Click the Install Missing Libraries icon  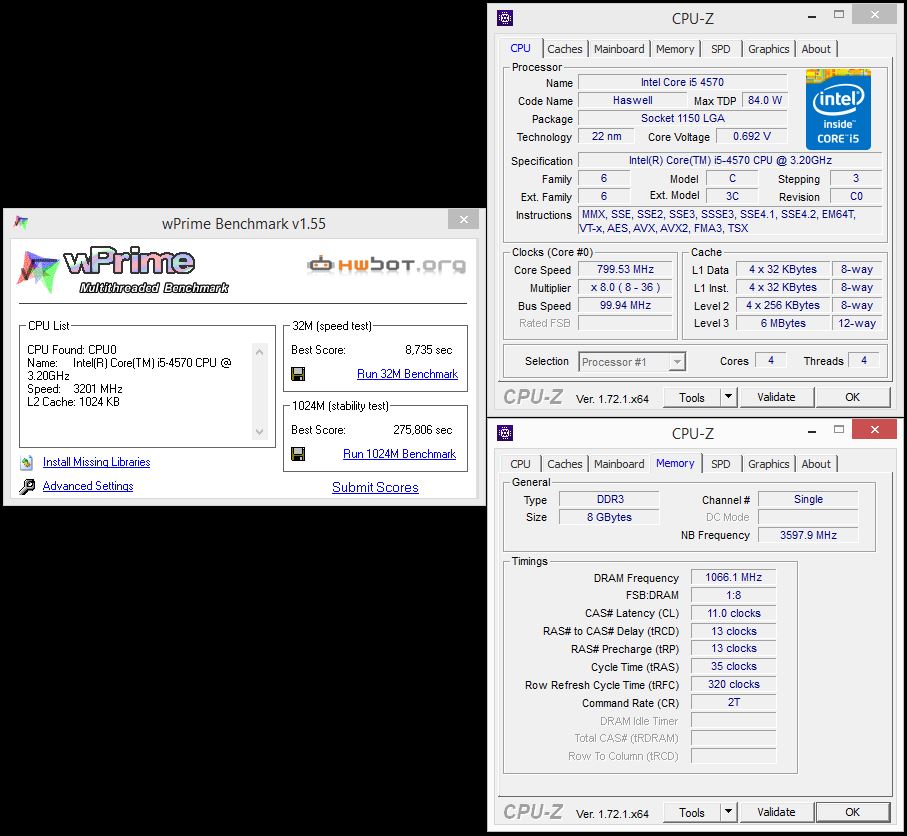[27, 462]
